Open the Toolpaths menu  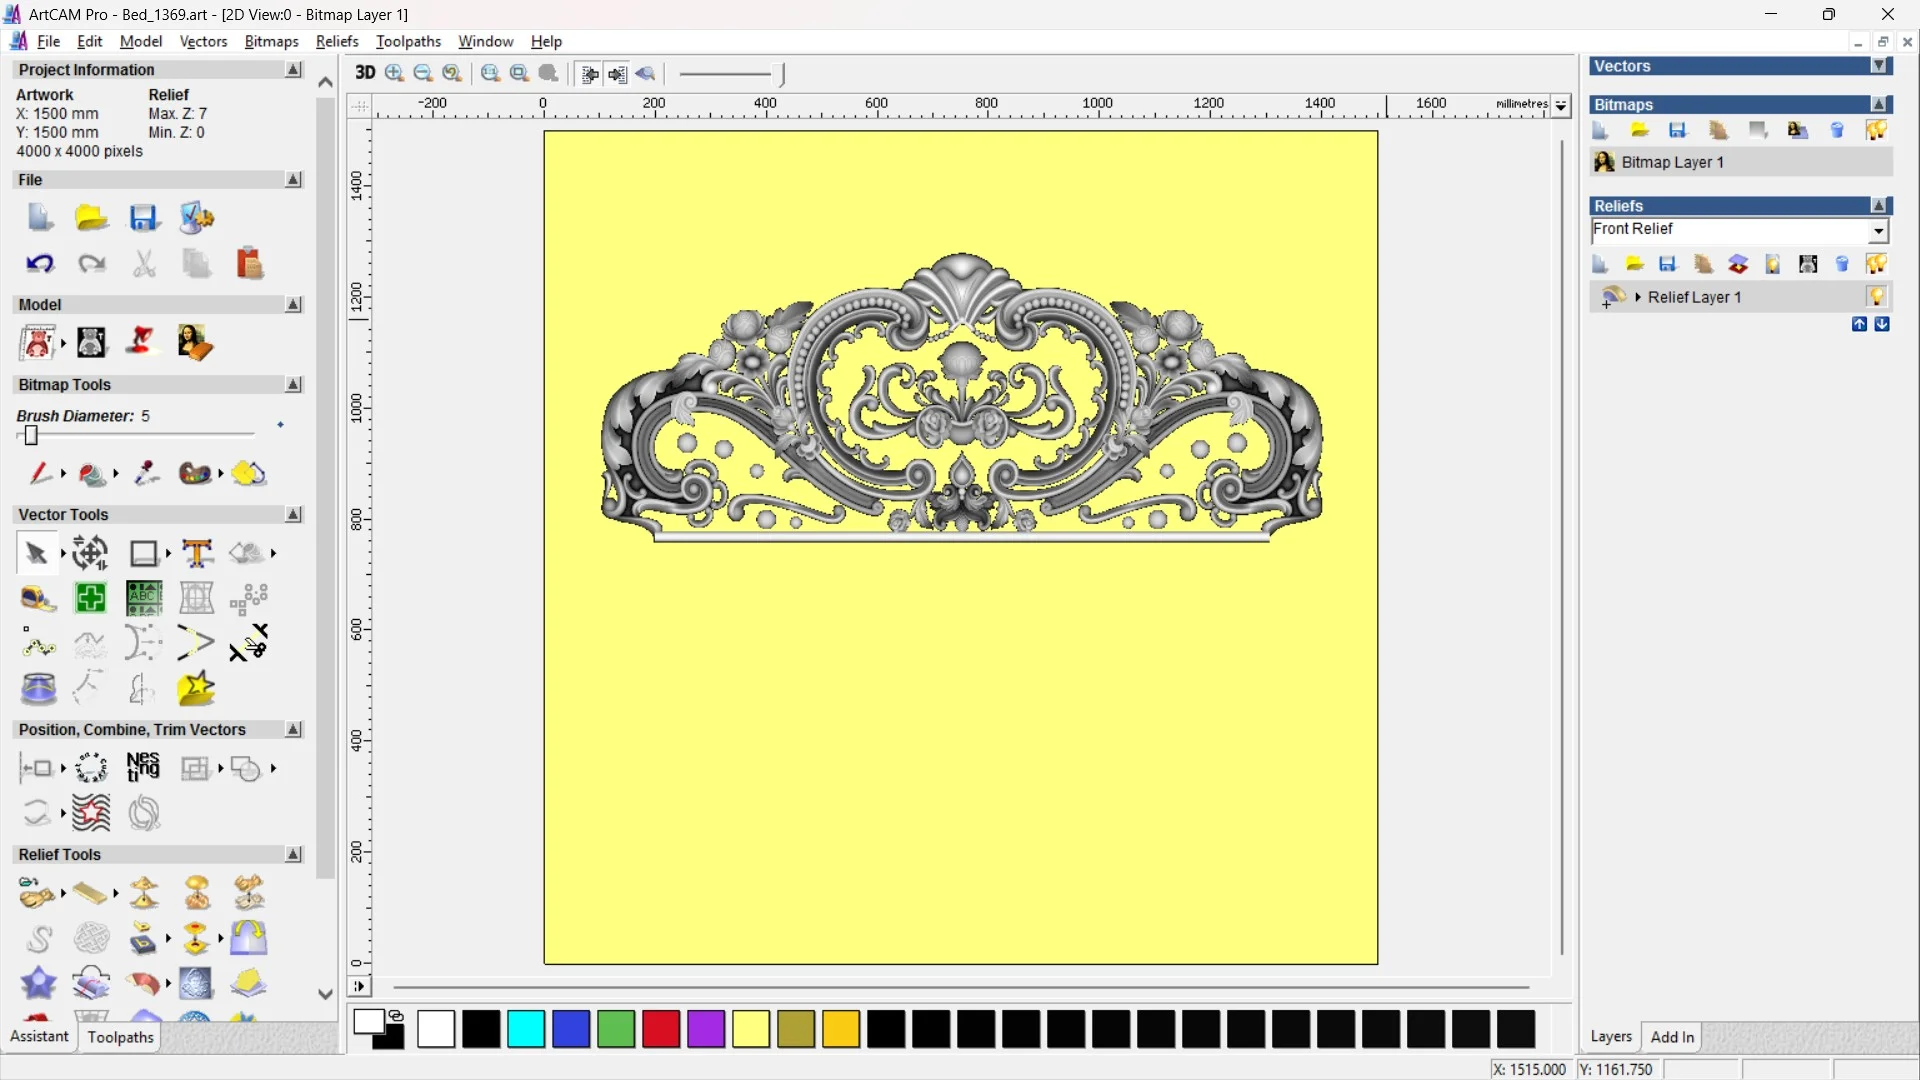coord(408,41)
